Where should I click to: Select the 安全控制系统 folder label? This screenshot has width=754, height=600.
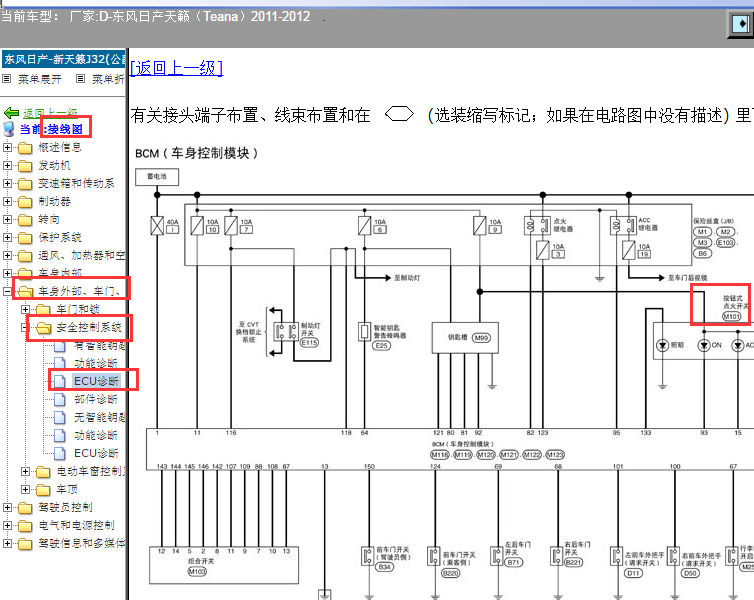pos(89,327)
